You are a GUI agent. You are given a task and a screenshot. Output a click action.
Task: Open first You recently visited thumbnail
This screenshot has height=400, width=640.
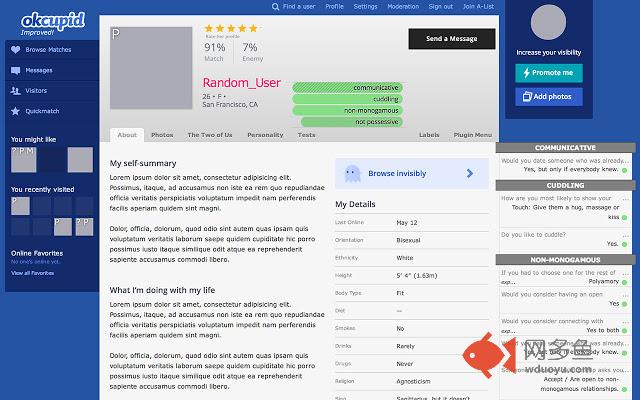20,206
